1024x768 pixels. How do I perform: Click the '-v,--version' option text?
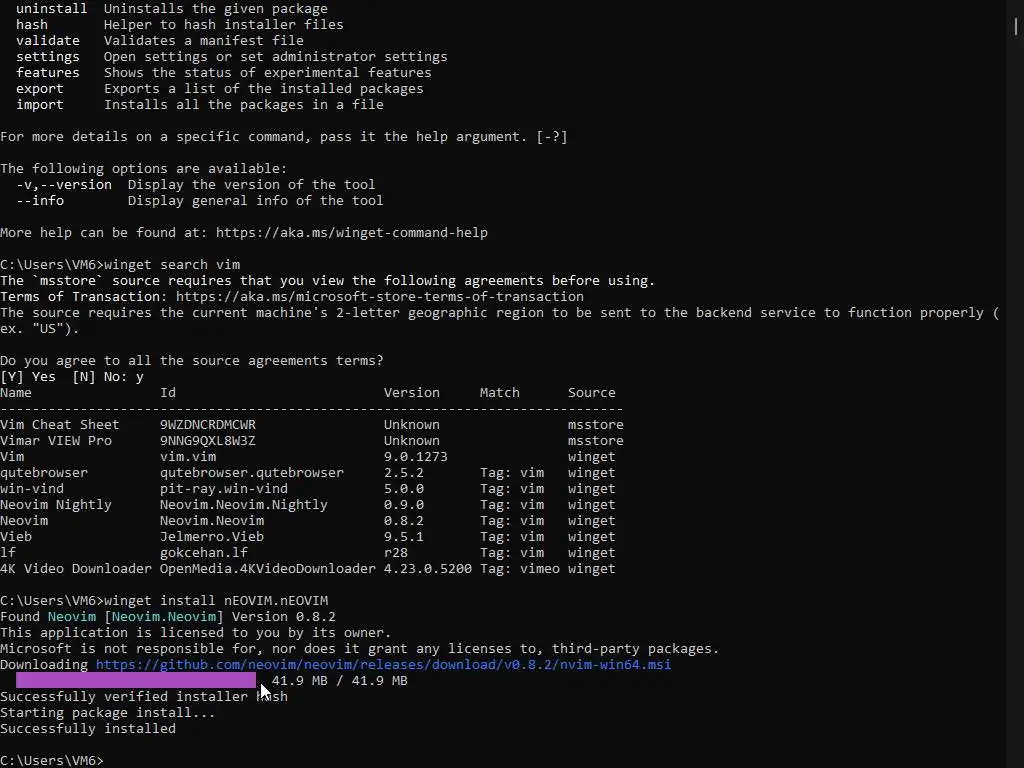pyautogui.click(x=64, y=184)
